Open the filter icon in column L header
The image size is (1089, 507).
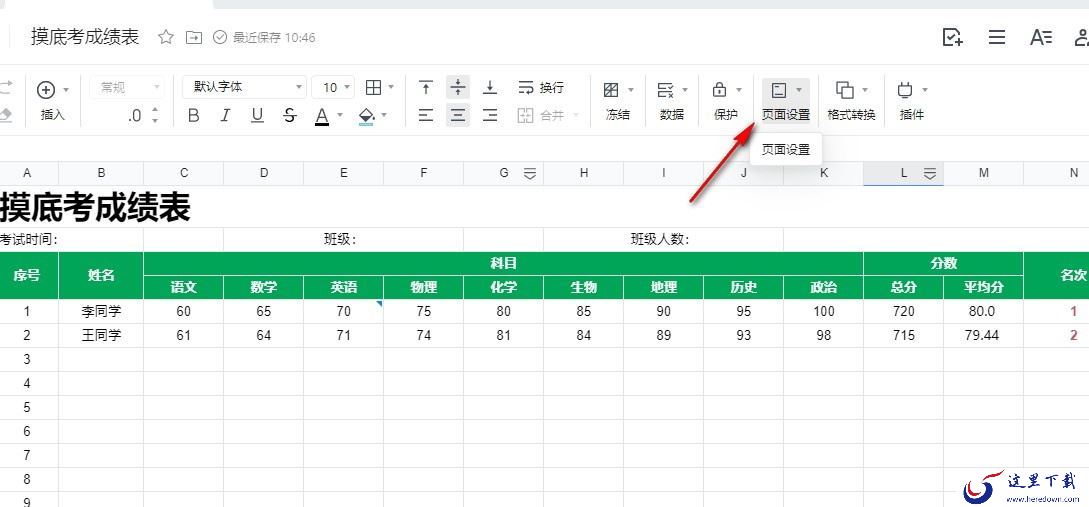pos(930,174)
